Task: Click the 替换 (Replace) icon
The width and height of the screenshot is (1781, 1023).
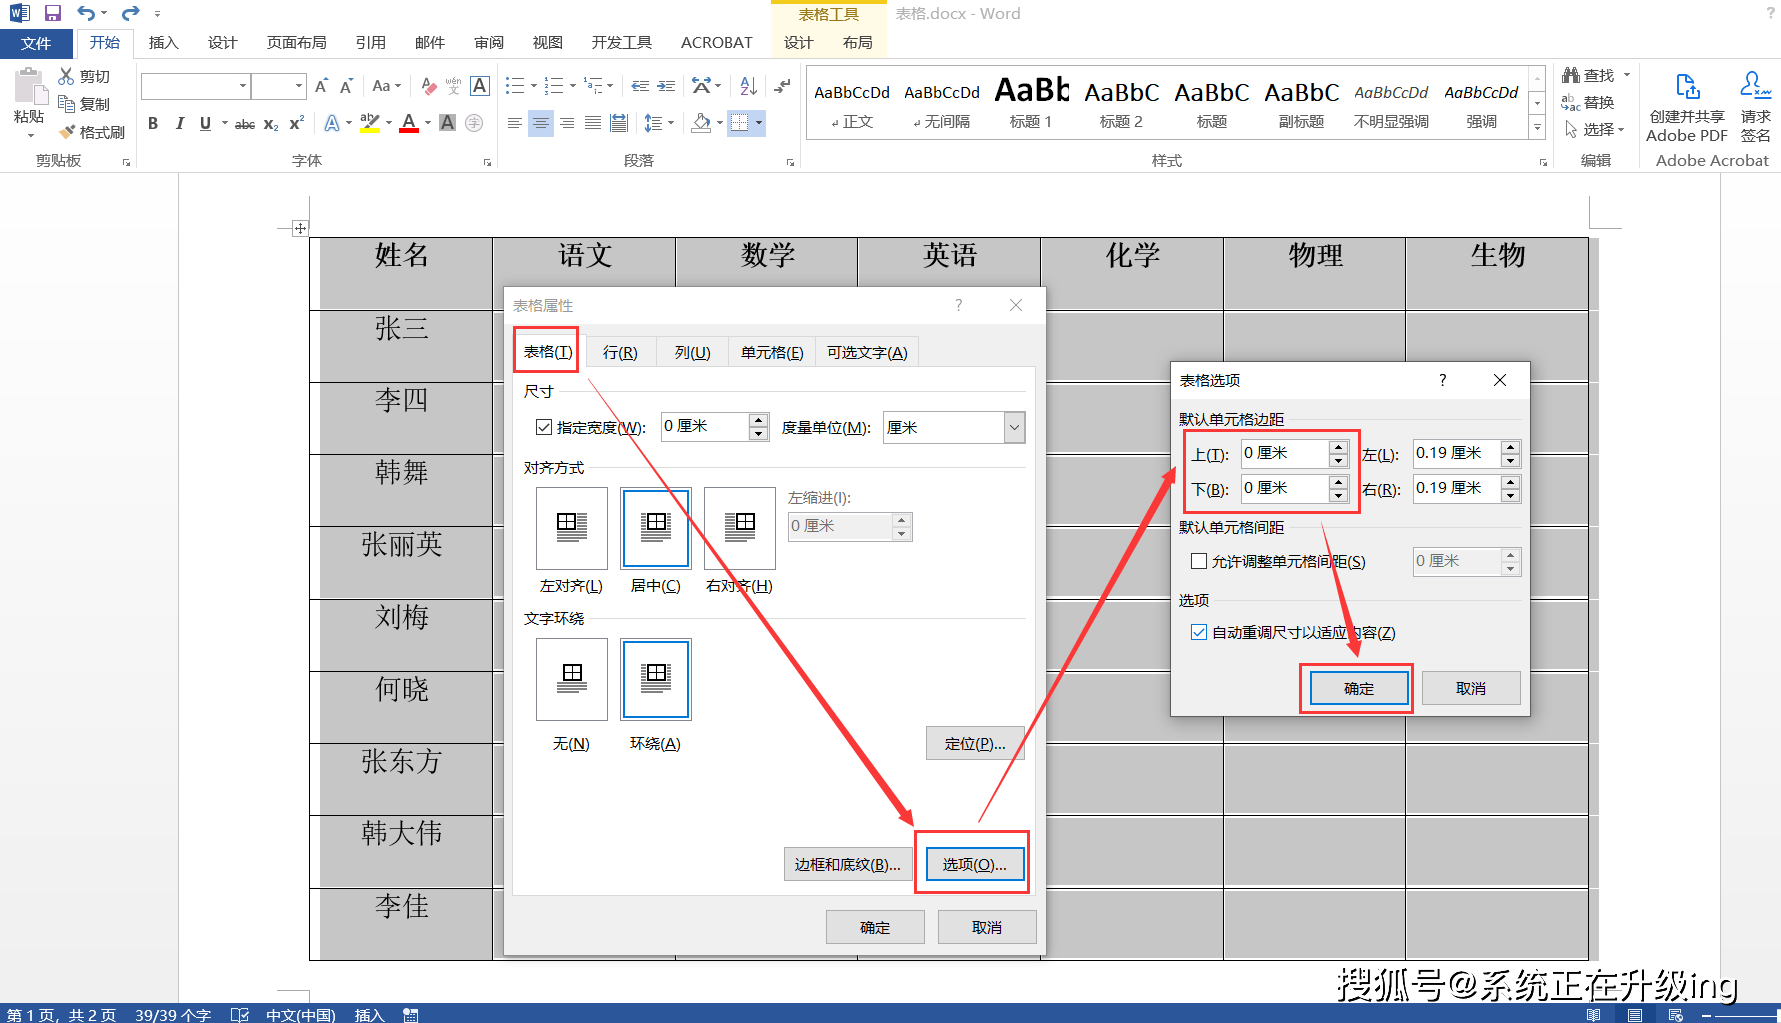Action: tap(1570, 101)
